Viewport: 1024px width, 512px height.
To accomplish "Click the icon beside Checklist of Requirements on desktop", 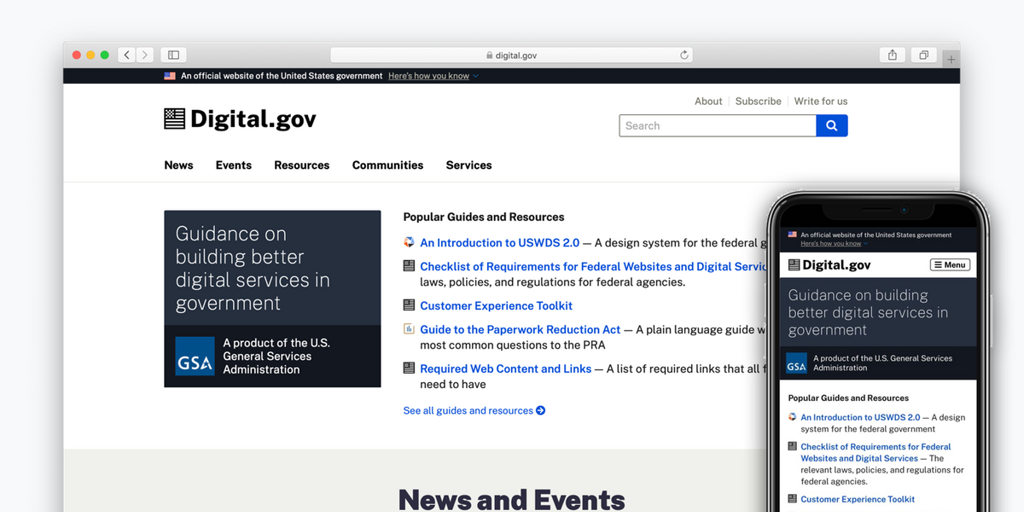I will (x=409, y=266).
